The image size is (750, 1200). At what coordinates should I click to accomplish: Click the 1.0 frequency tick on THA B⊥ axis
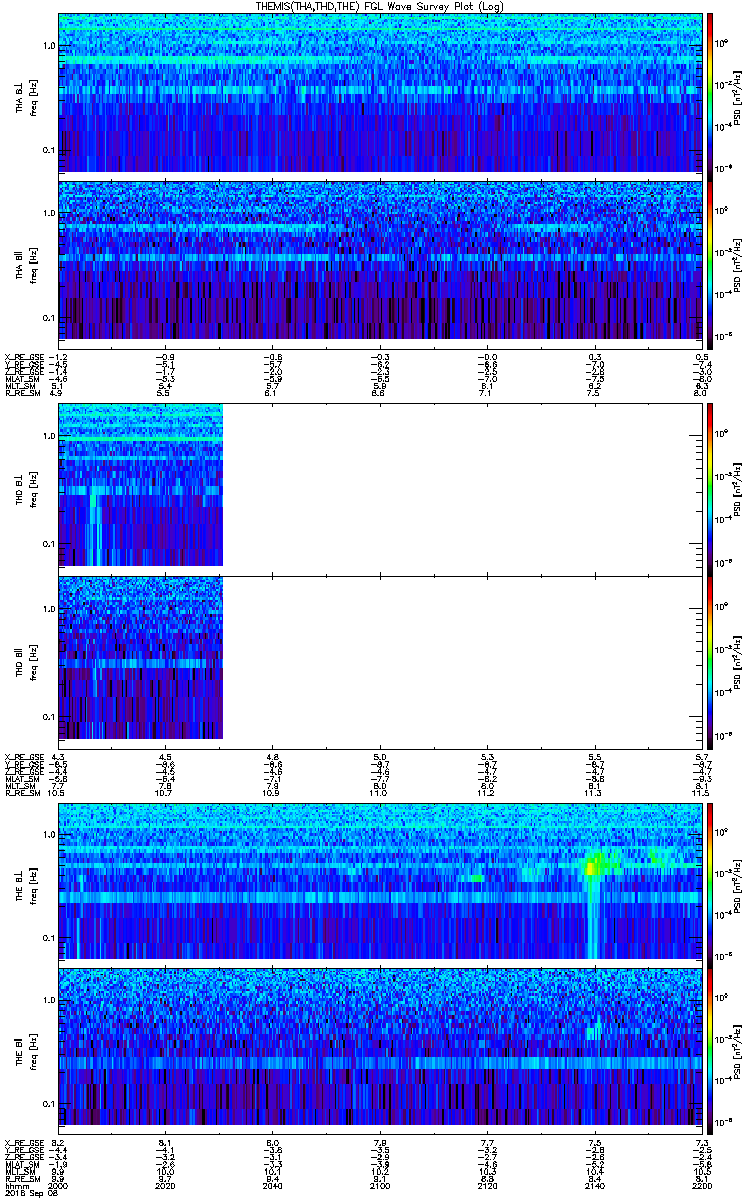[48, 47]
